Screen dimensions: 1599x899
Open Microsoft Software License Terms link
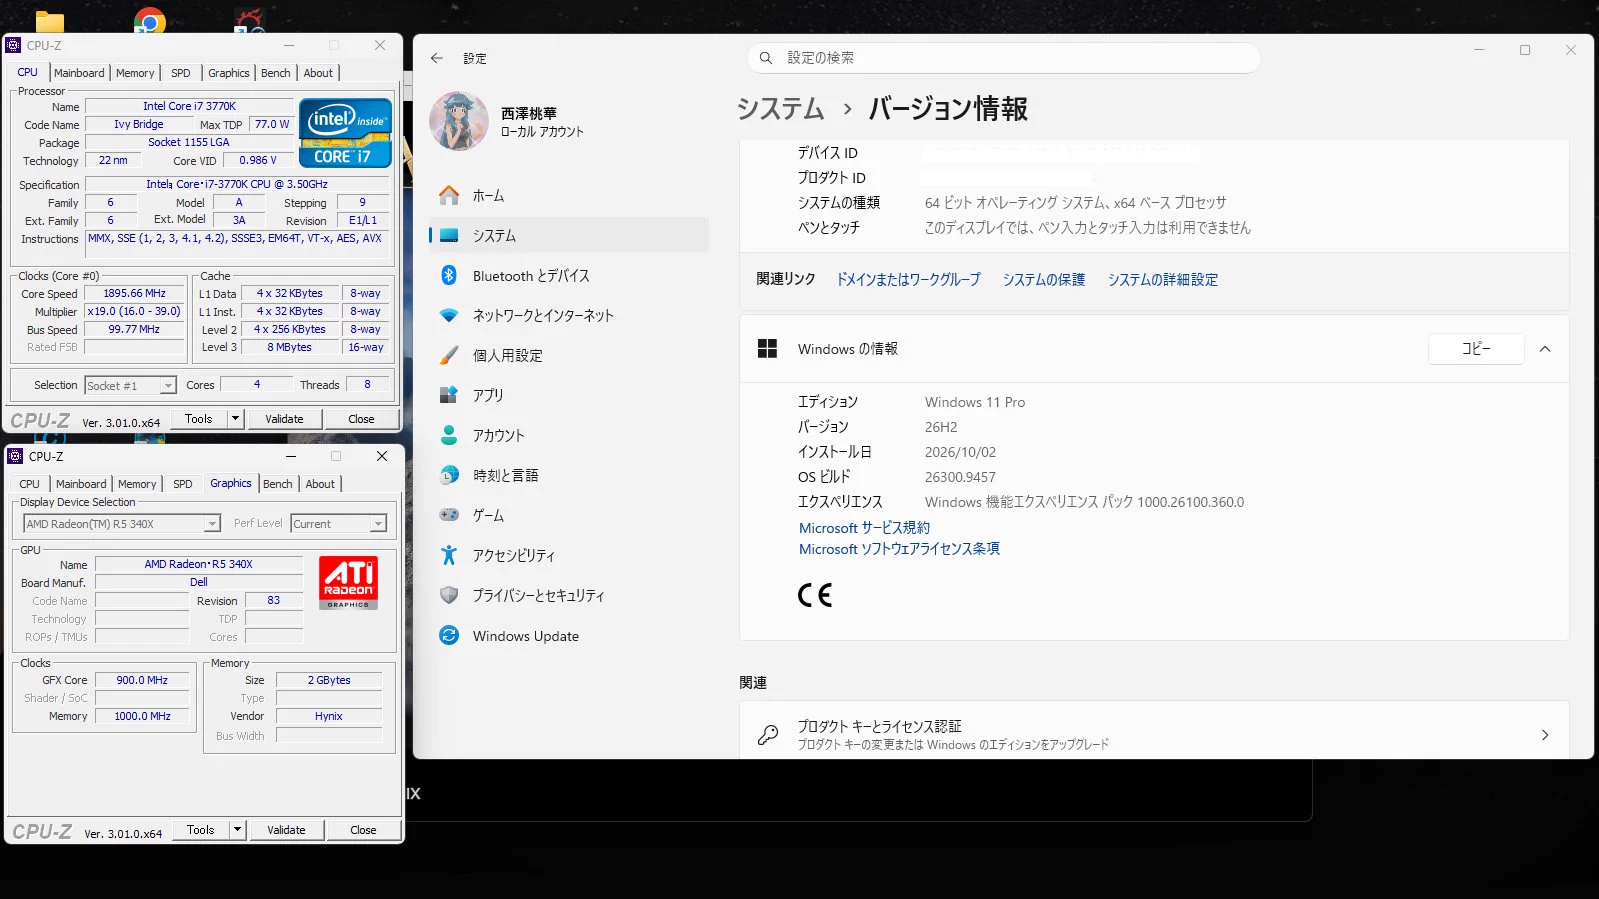[899, 548]
